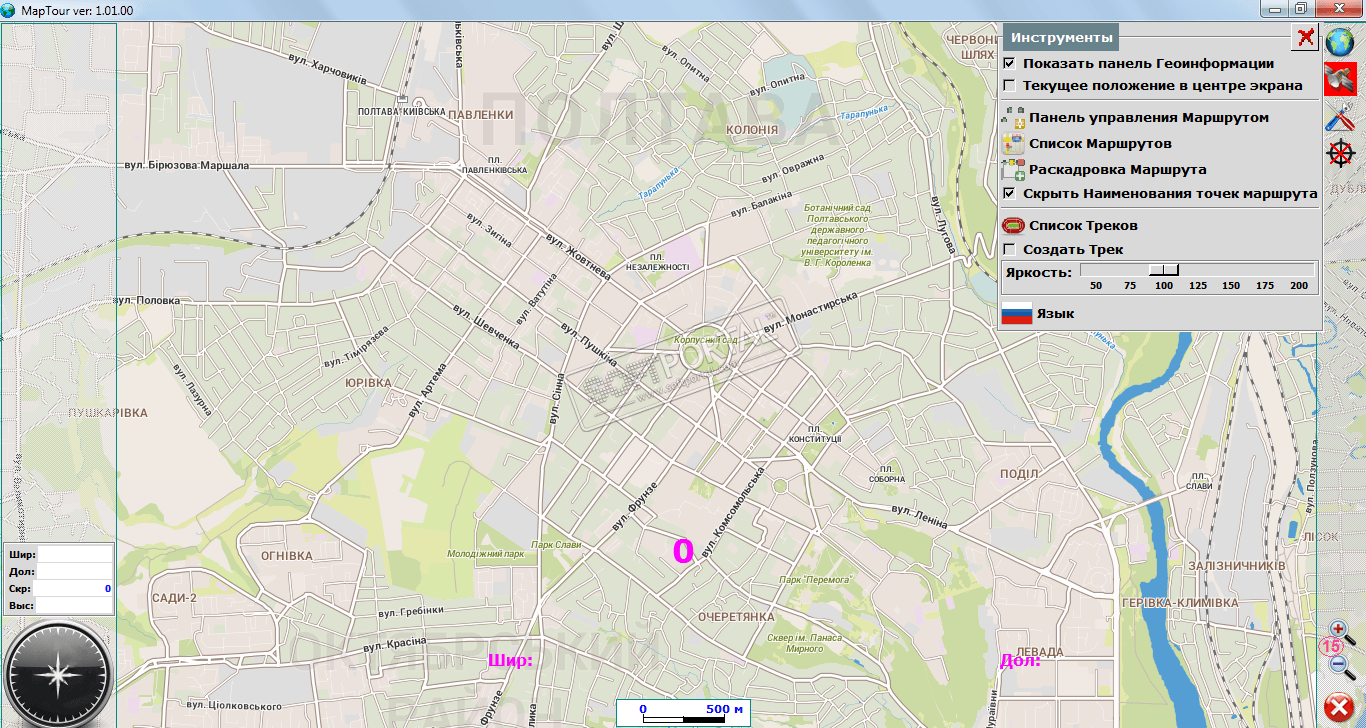
Task: Open Список Маршрутов
Action: (1100, 143)
